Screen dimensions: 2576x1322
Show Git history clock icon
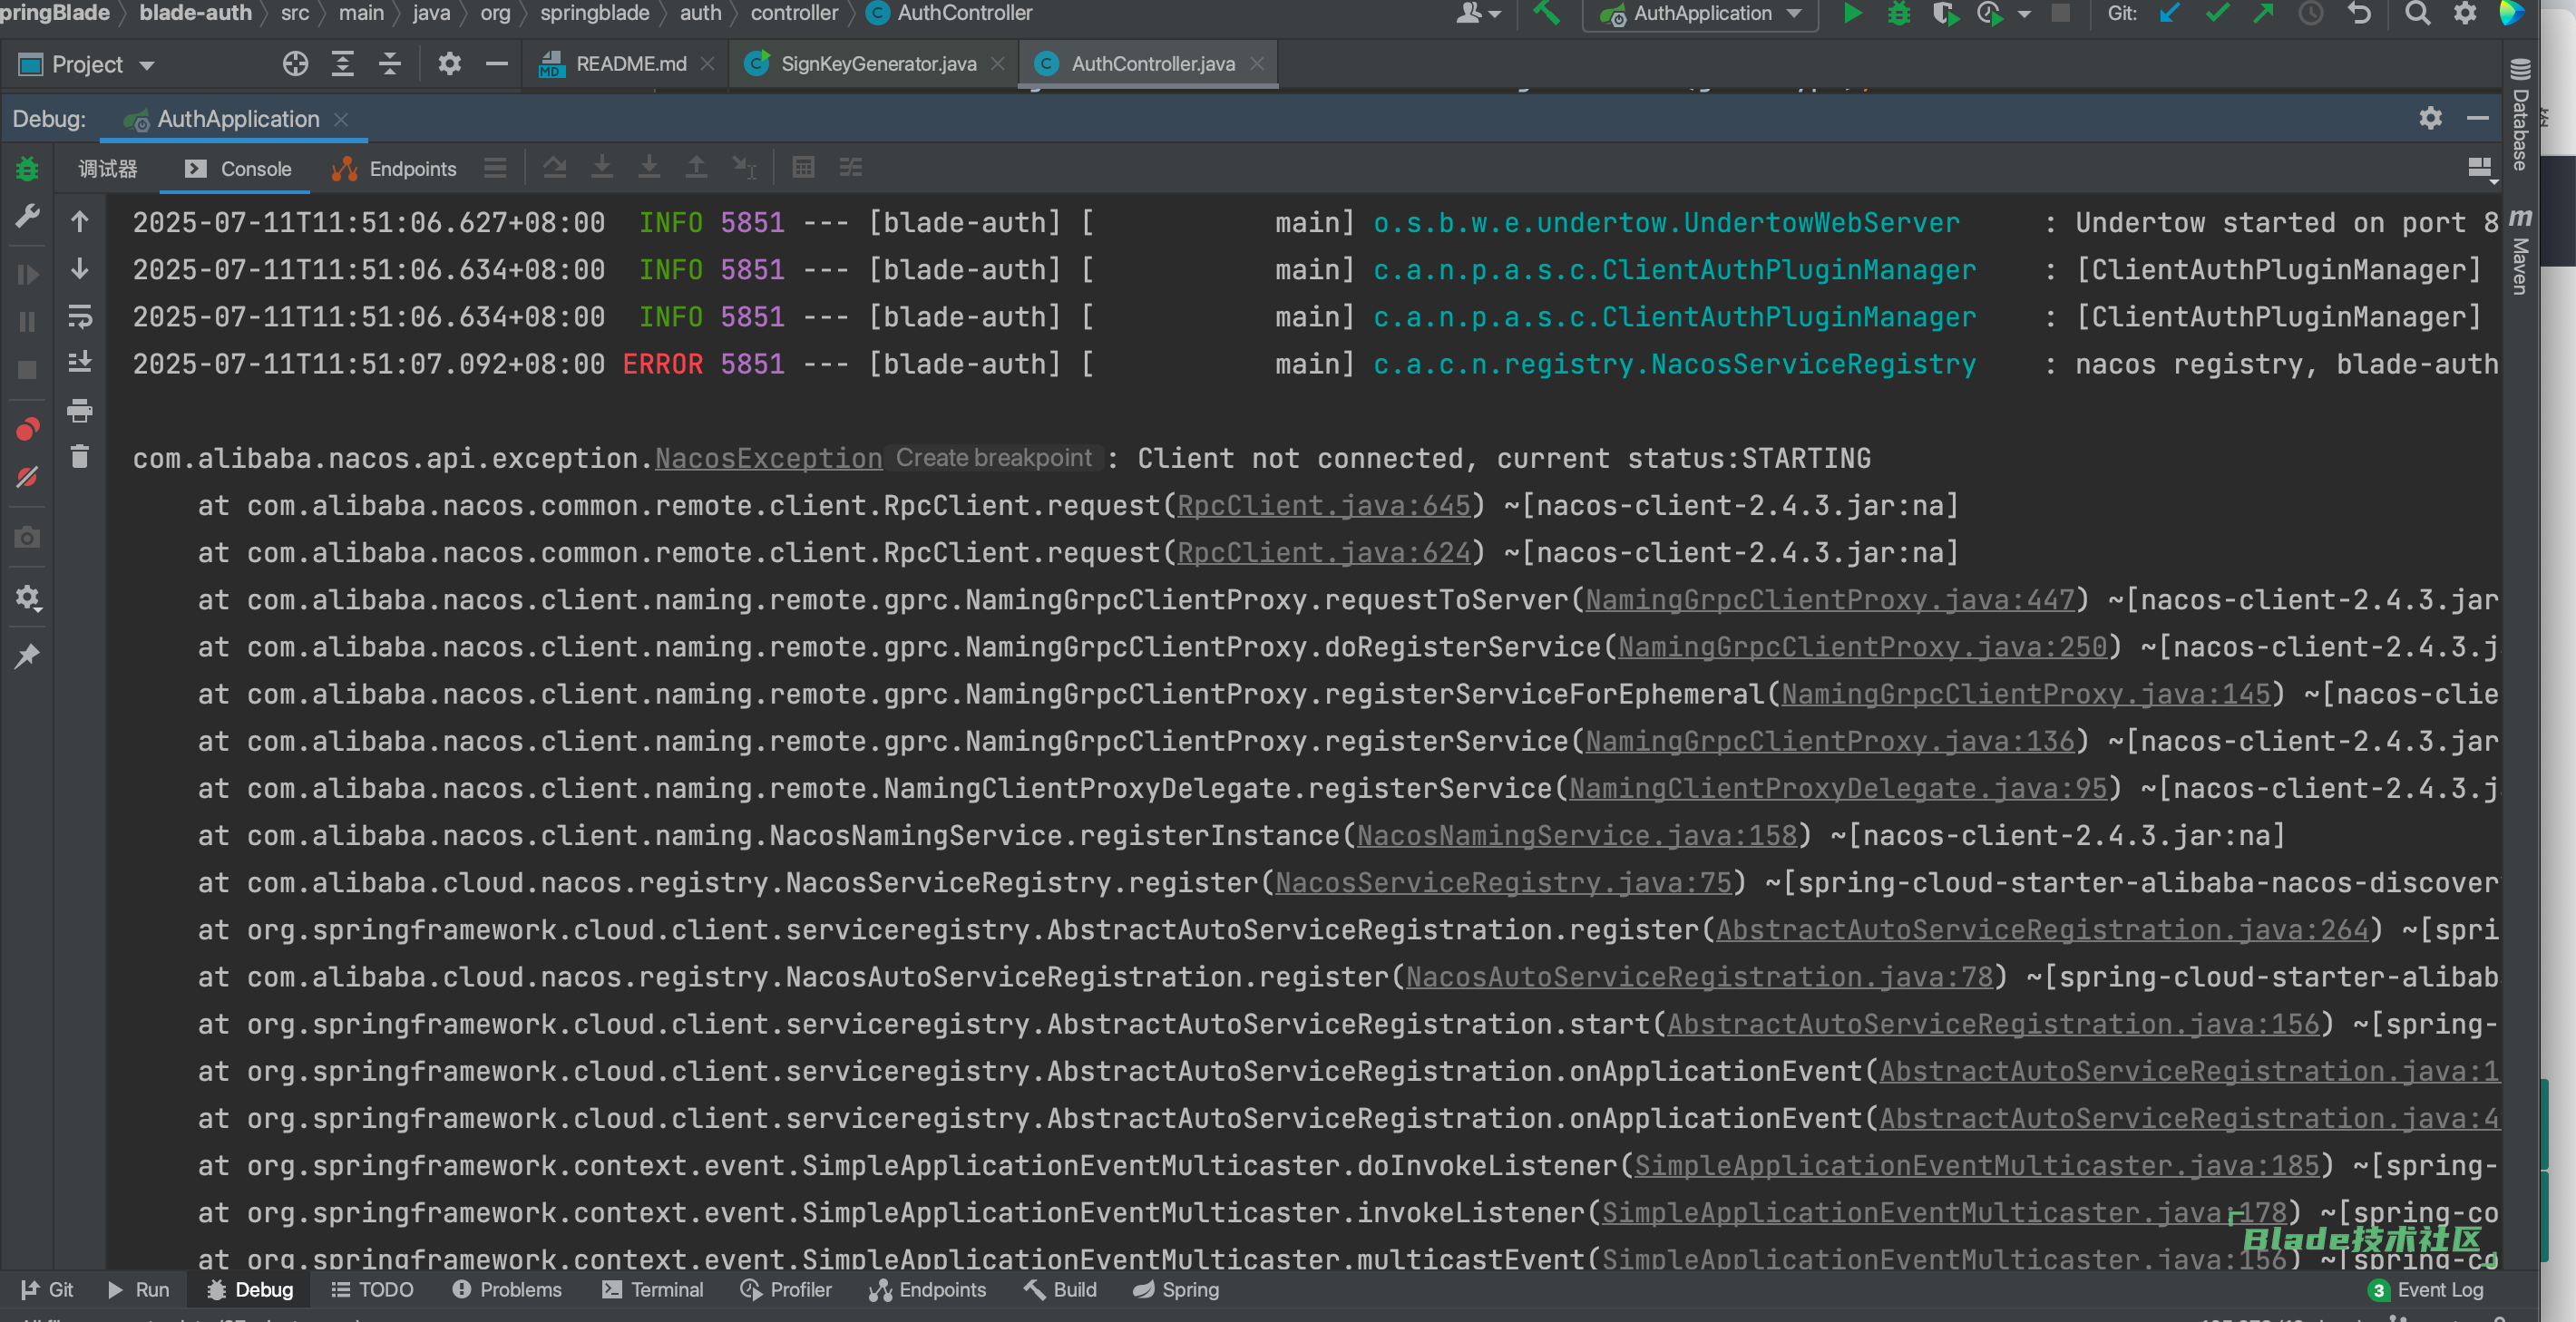pos(2310,14)
